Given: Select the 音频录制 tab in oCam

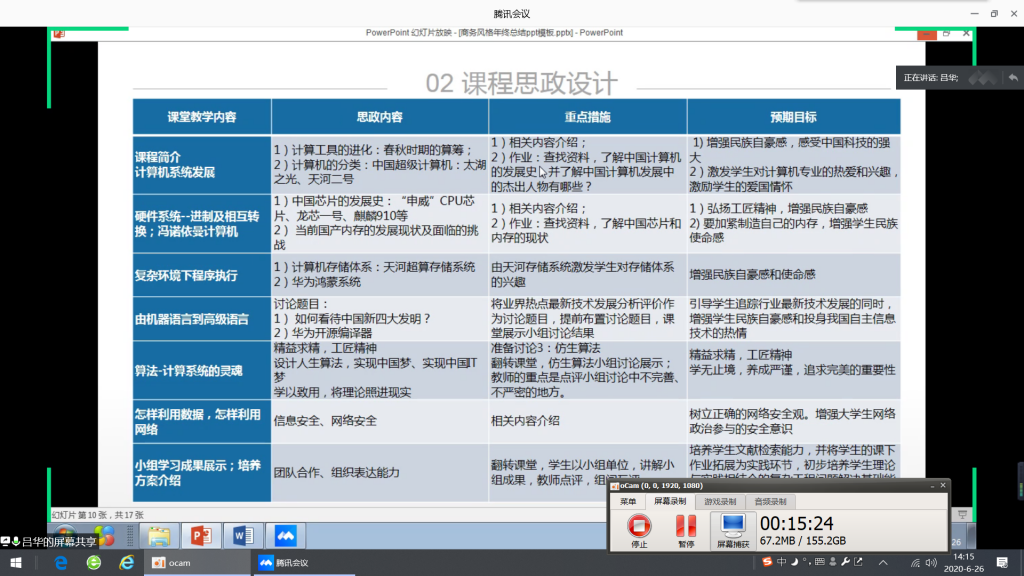Looking at the screenshot, I should tap(770, 501).
